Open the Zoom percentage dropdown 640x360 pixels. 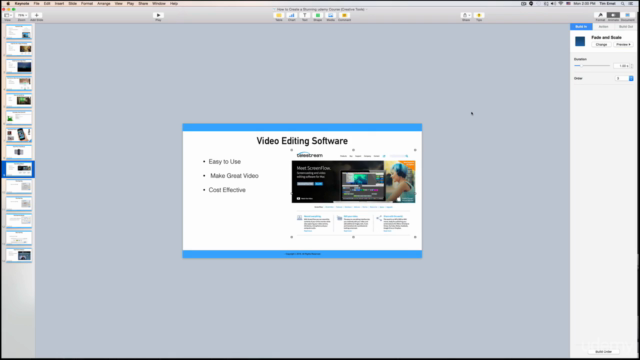(22, 15)
